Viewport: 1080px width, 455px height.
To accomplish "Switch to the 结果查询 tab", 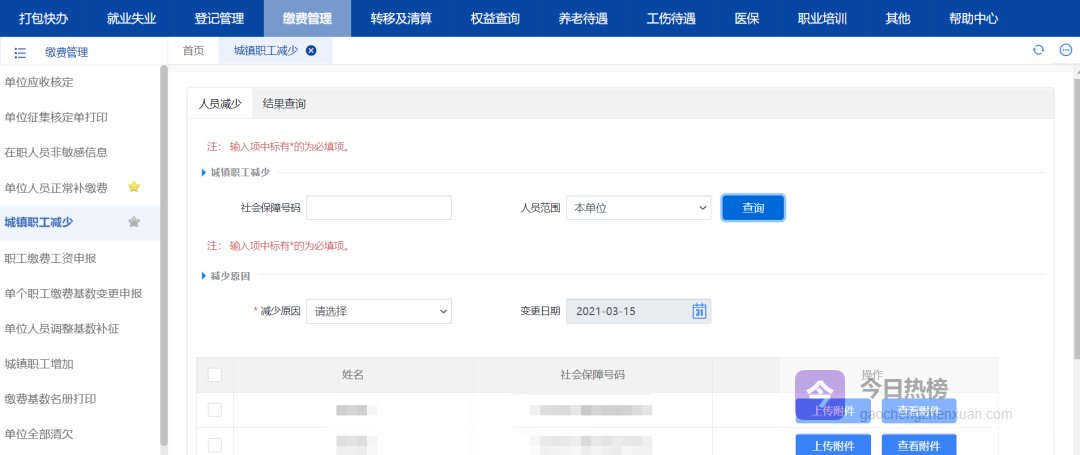I will 284,104.
